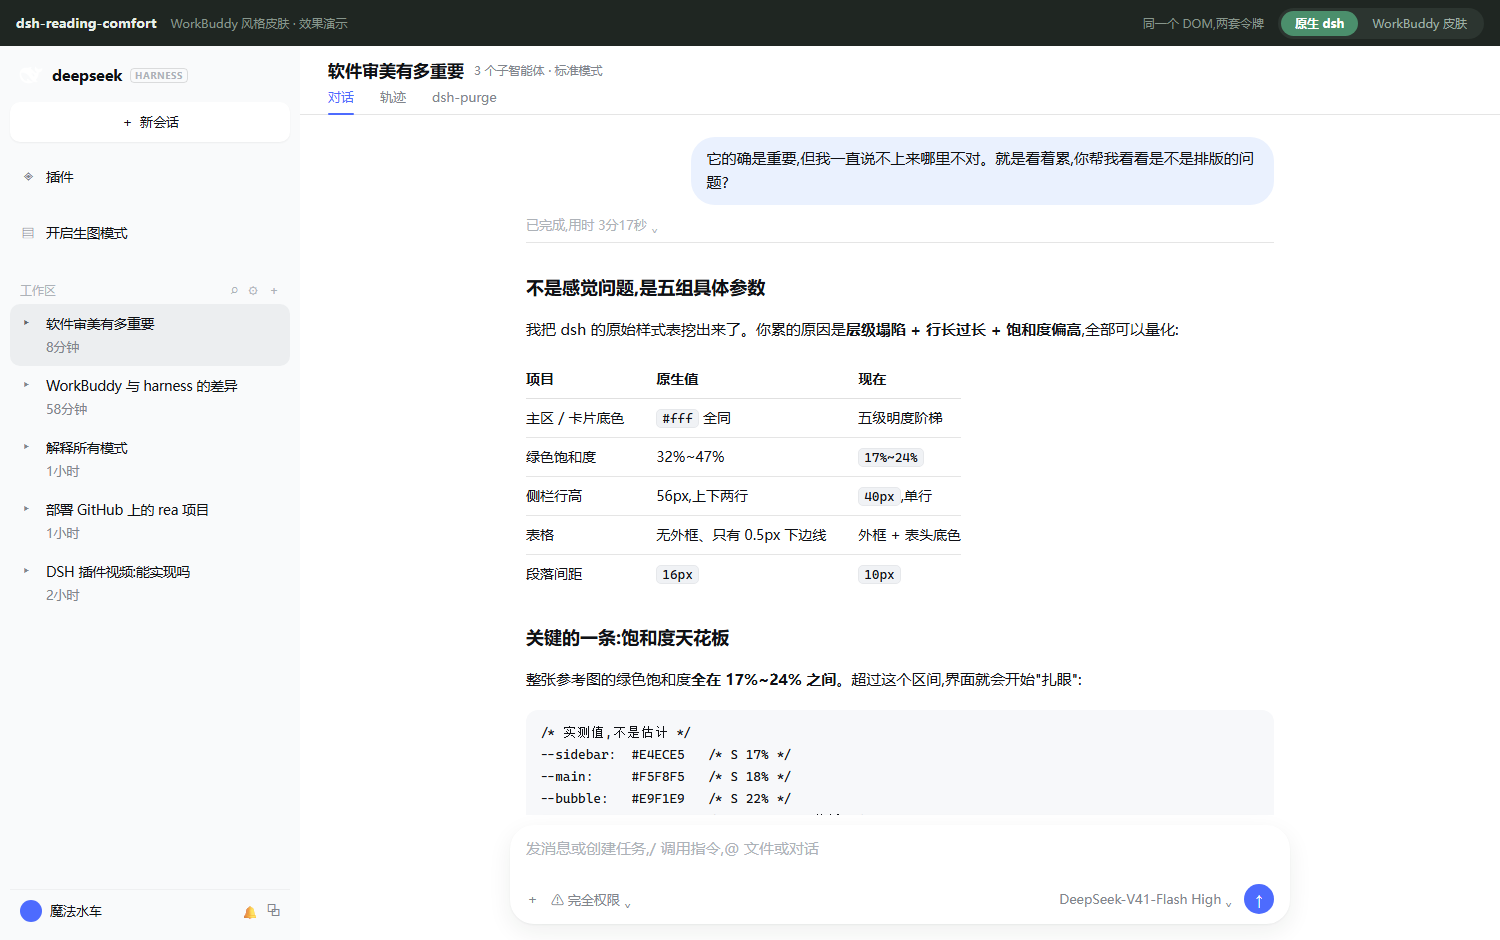
Task: Enable 开启生图模式 image mode
Action: coord(150,233)
